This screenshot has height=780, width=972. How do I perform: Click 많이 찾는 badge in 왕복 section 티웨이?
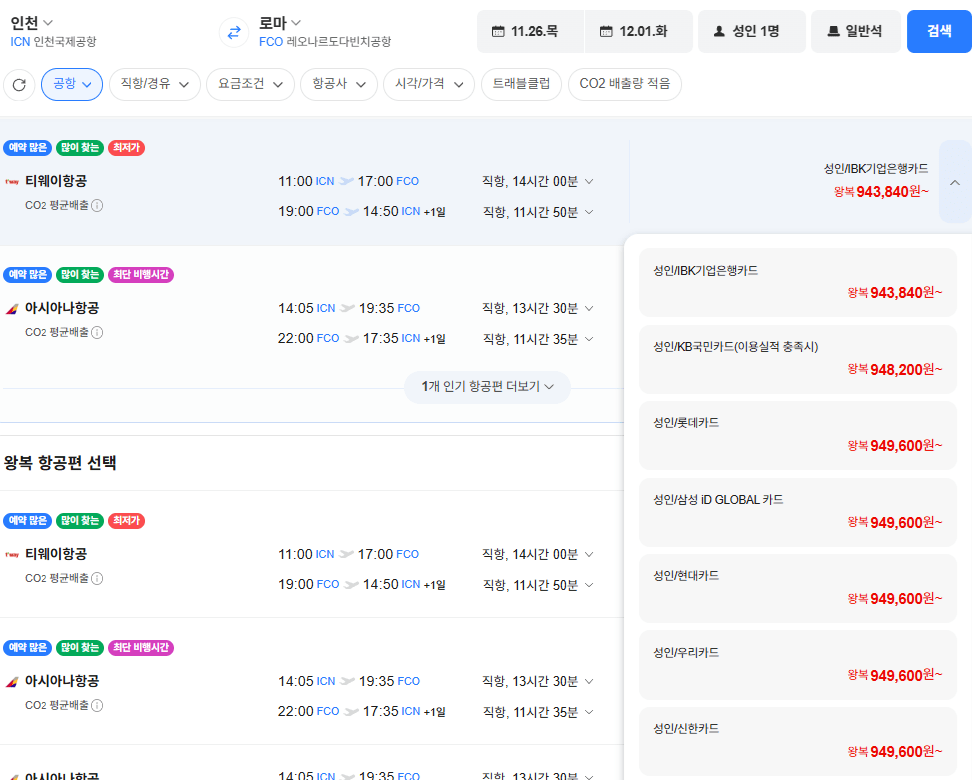tap(80, 521)
